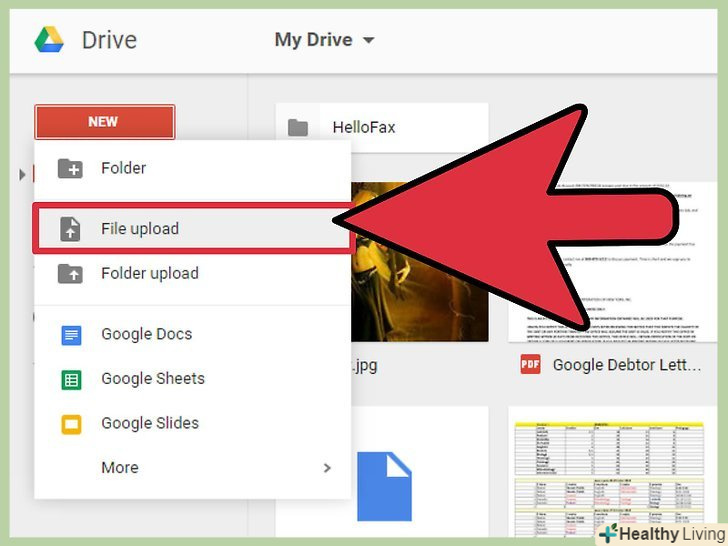The width and height of the screenshot is (728, 546).
Task: Expand the More submenu arrow
Action: [x=327, y=468]
